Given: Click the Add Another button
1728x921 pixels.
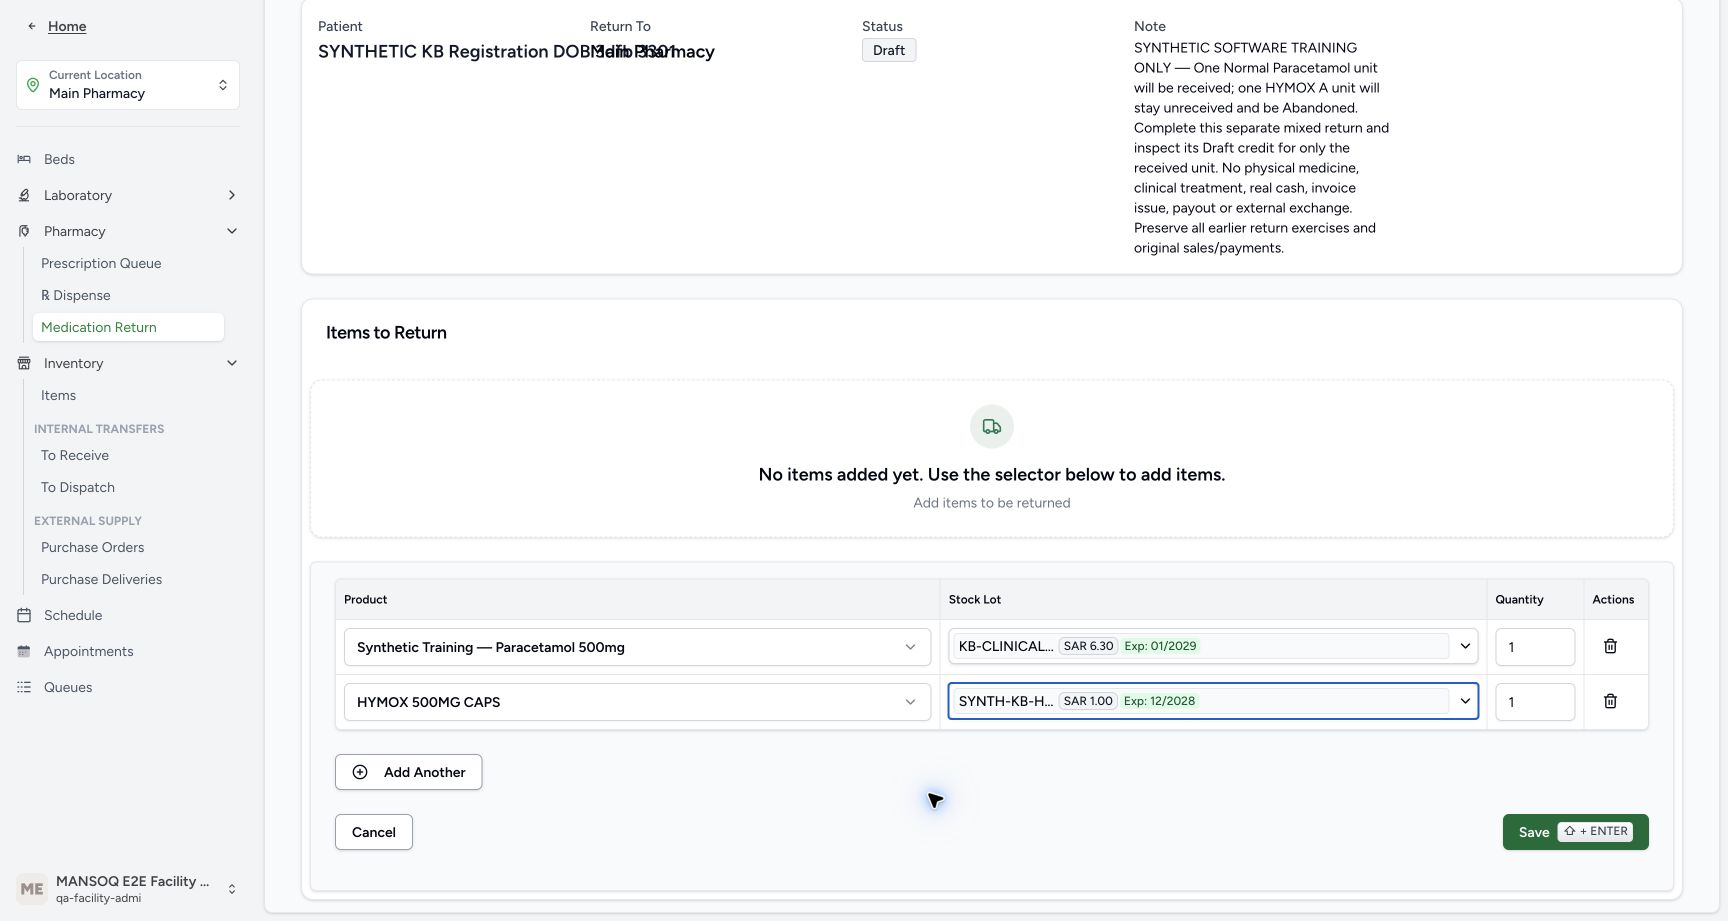Looking at the screenshot, I should (408, 772).
